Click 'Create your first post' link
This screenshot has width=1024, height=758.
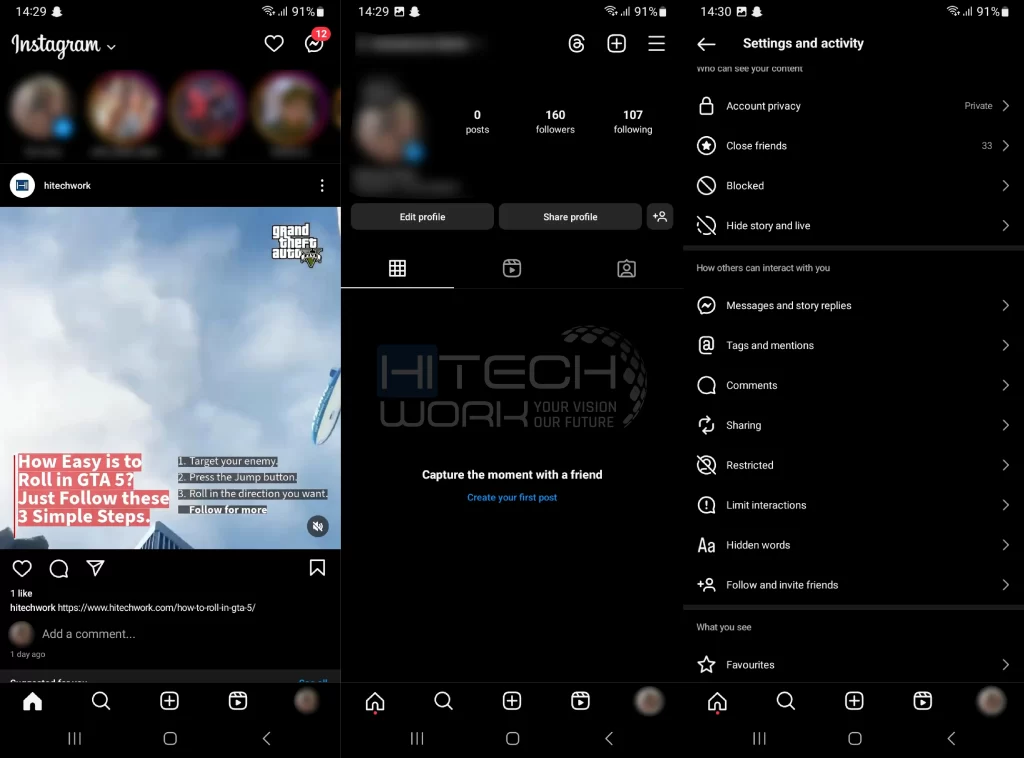point(512,497)
